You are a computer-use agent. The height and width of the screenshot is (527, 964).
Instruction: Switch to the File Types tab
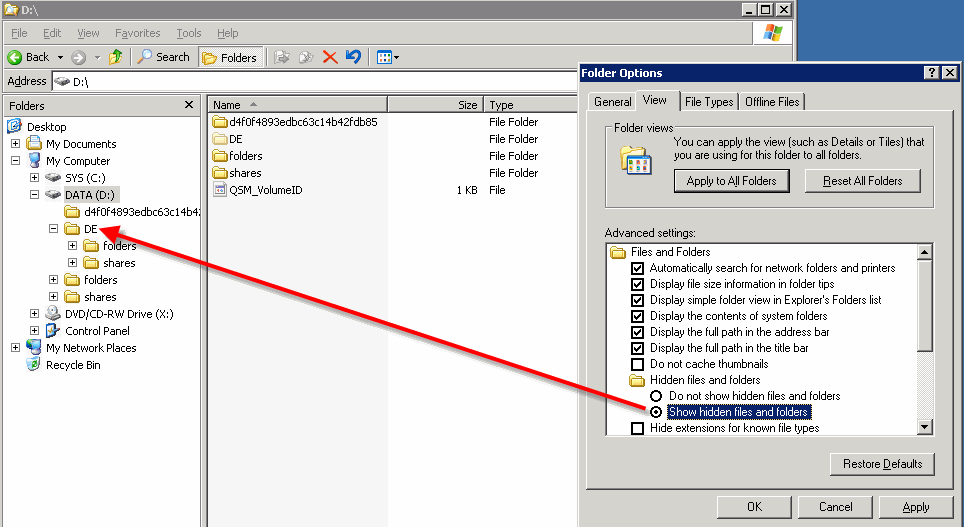[709, 102]
